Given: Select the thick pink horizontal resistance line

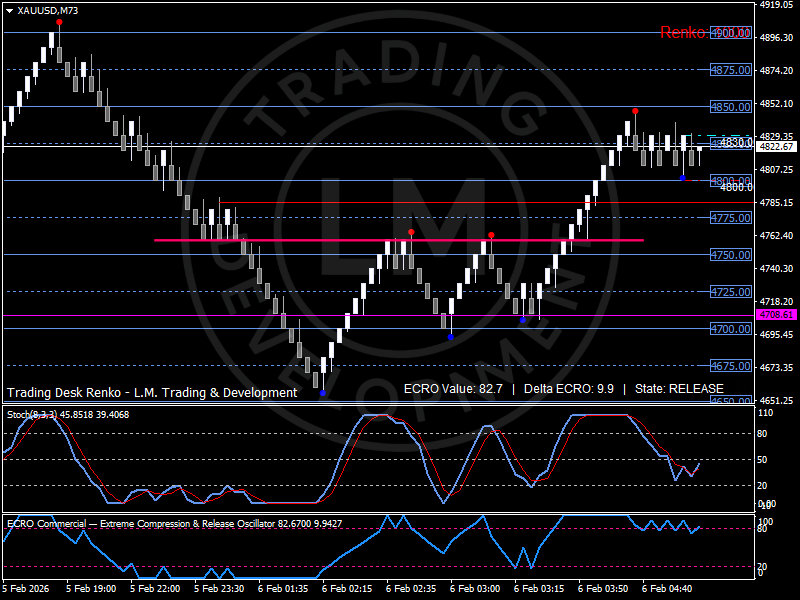Looking at the screenshot, I should click(x=398, y=240).
